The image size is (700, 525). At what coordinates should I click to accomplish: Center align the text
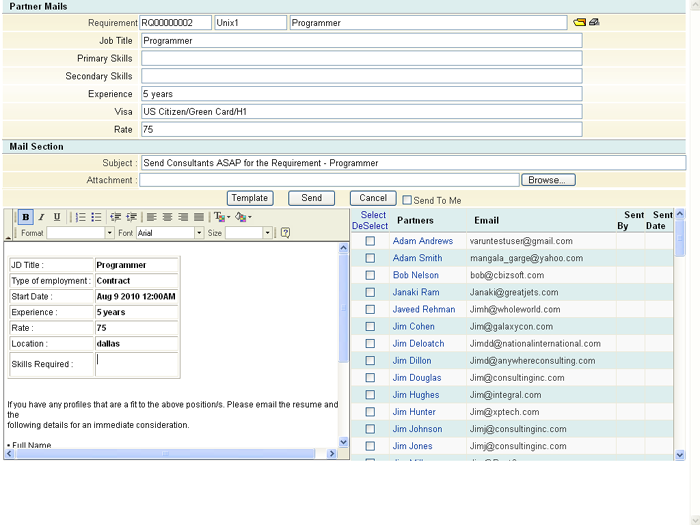coord(167,217)
